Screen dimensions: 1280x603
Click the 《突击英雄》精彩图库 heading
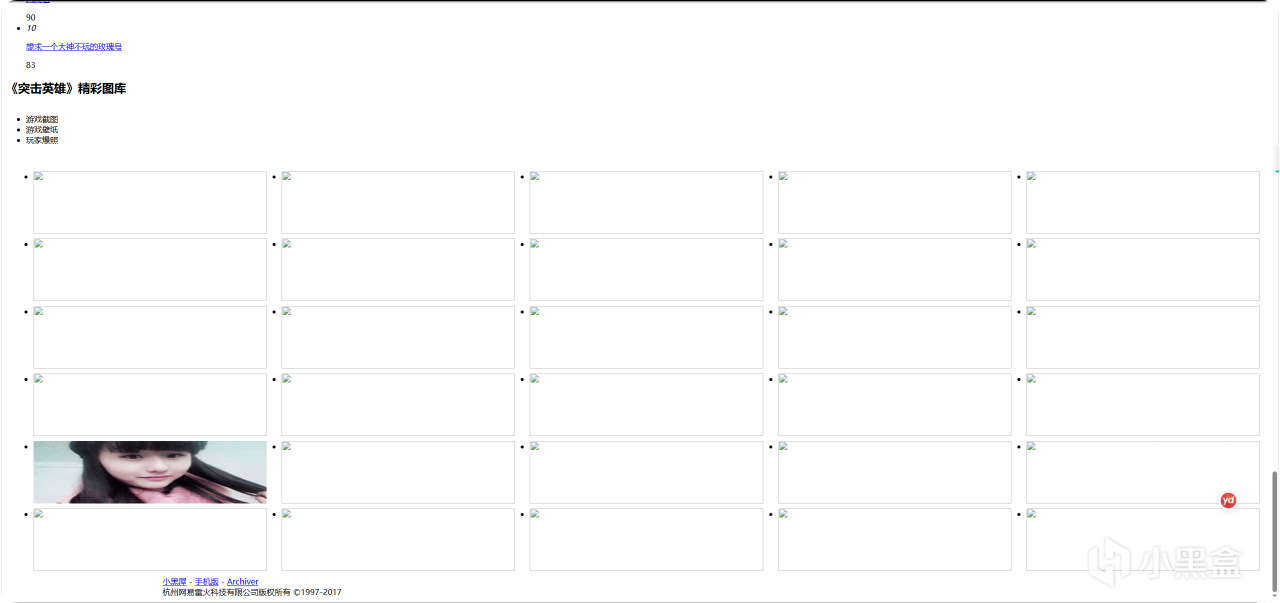pos(66,89)
